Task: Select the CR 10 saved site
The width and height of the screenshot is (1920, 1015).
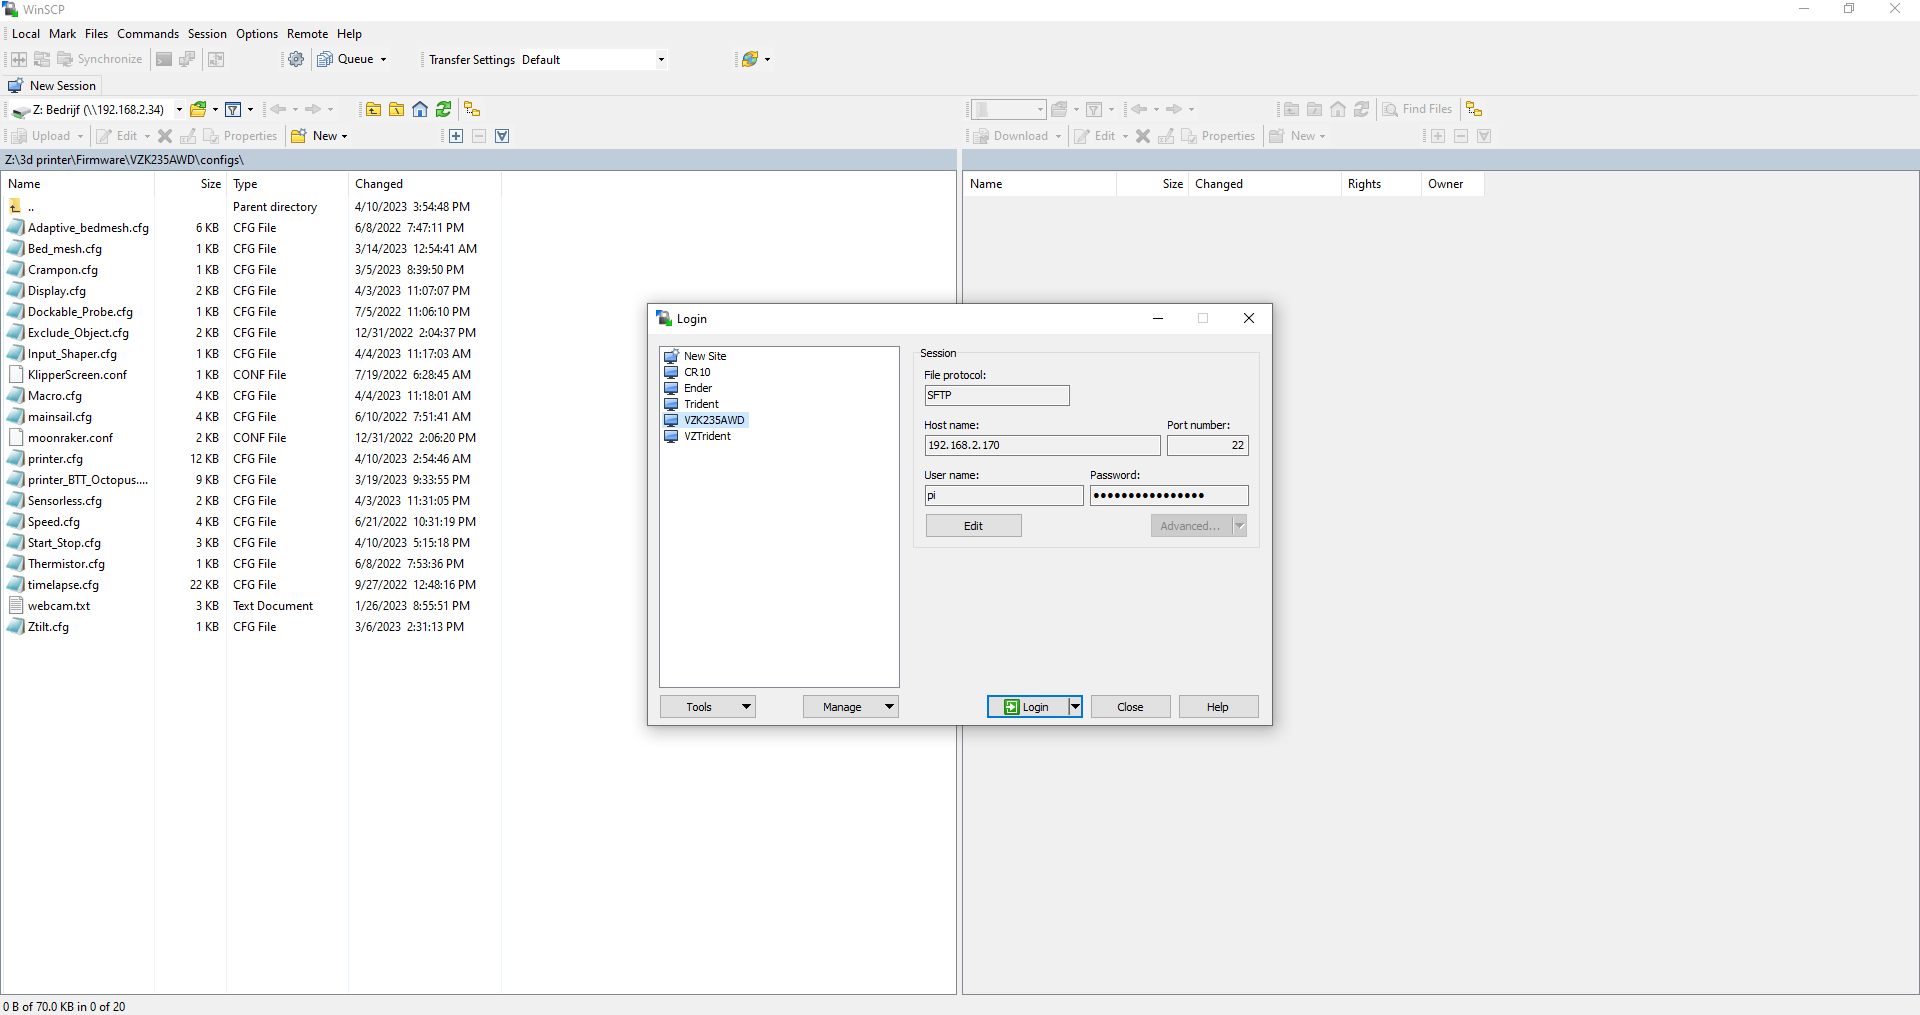Action: 697,372
